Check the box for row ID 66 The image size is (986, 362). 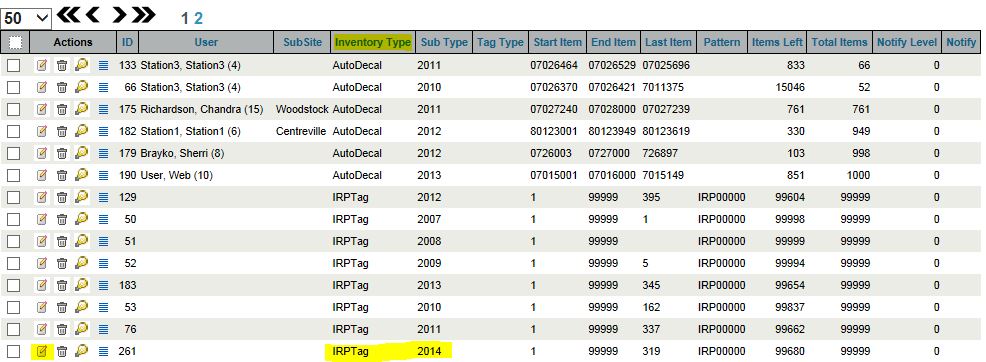(14, 87)
